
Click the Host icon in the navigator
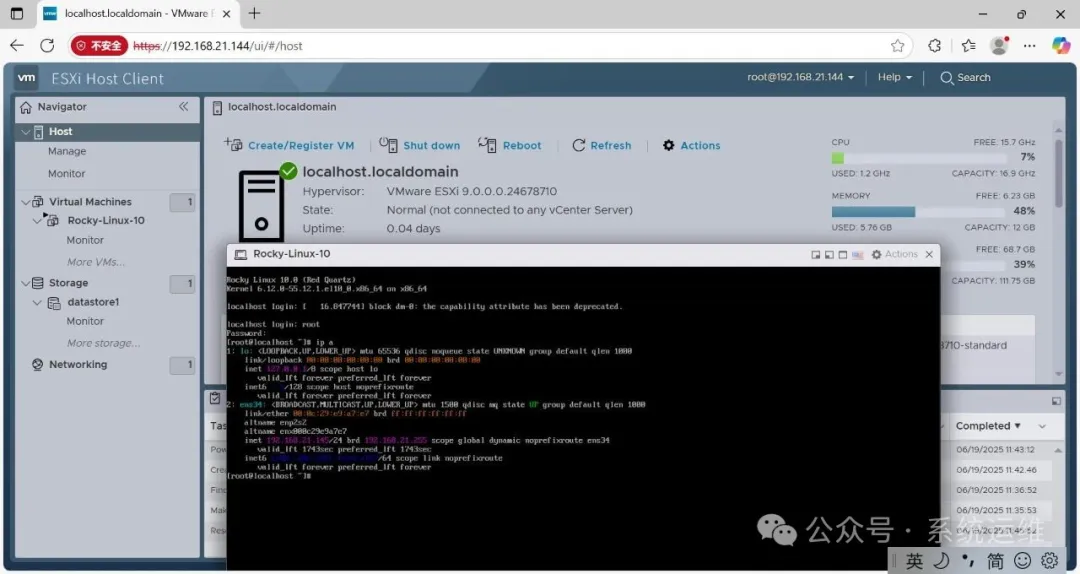coord(39,132)
